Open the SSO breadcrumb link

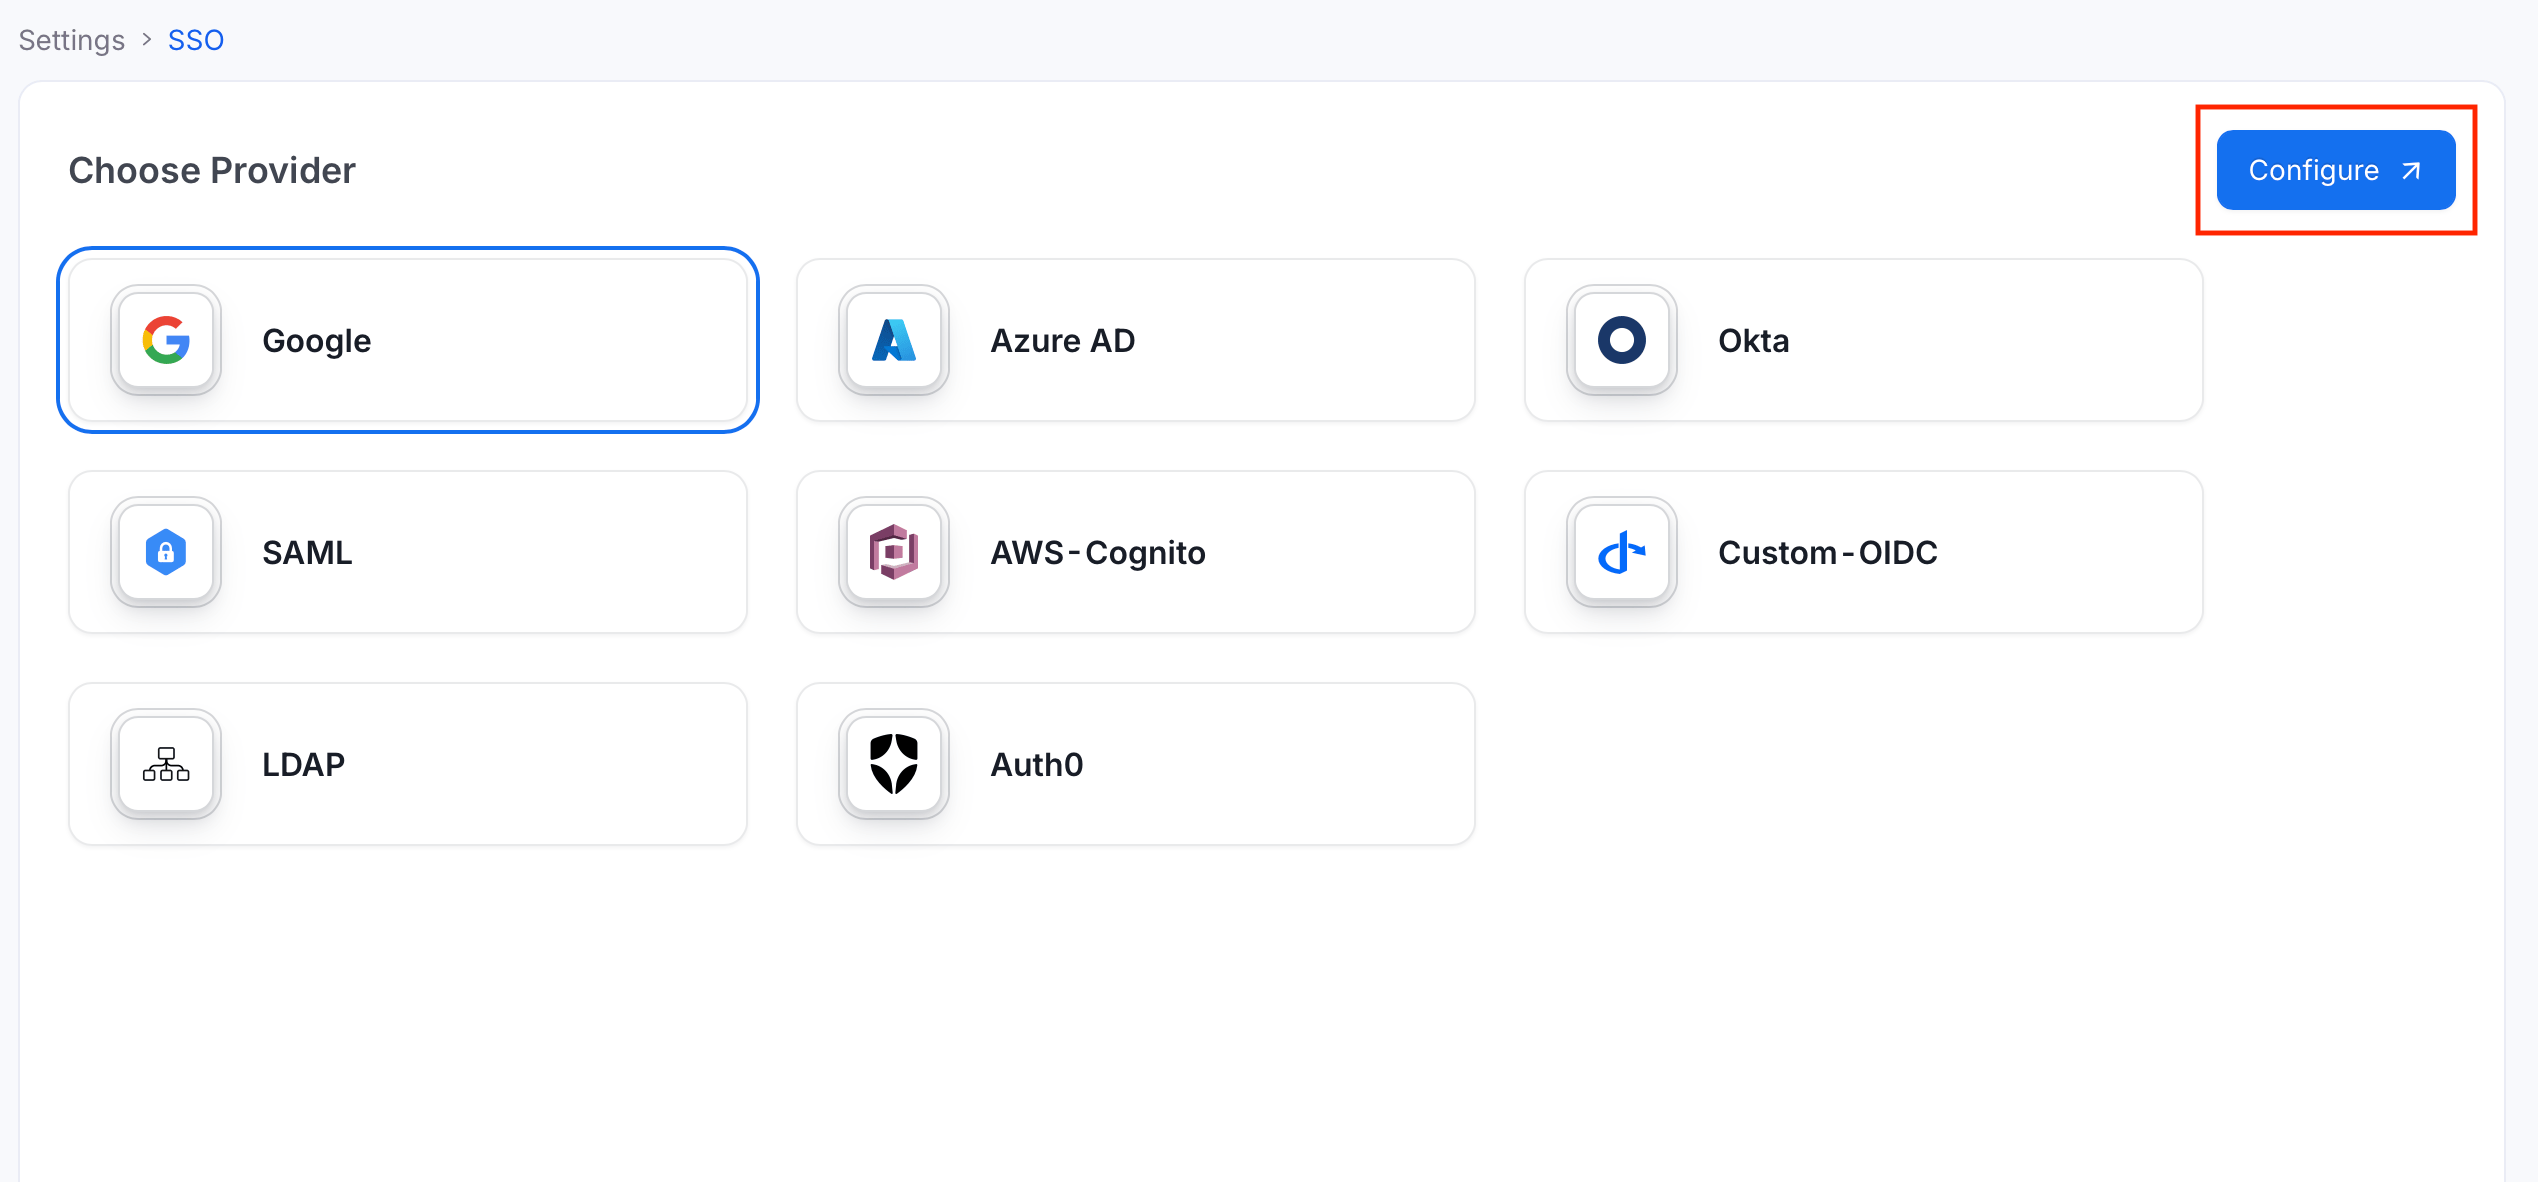point(196,40)
